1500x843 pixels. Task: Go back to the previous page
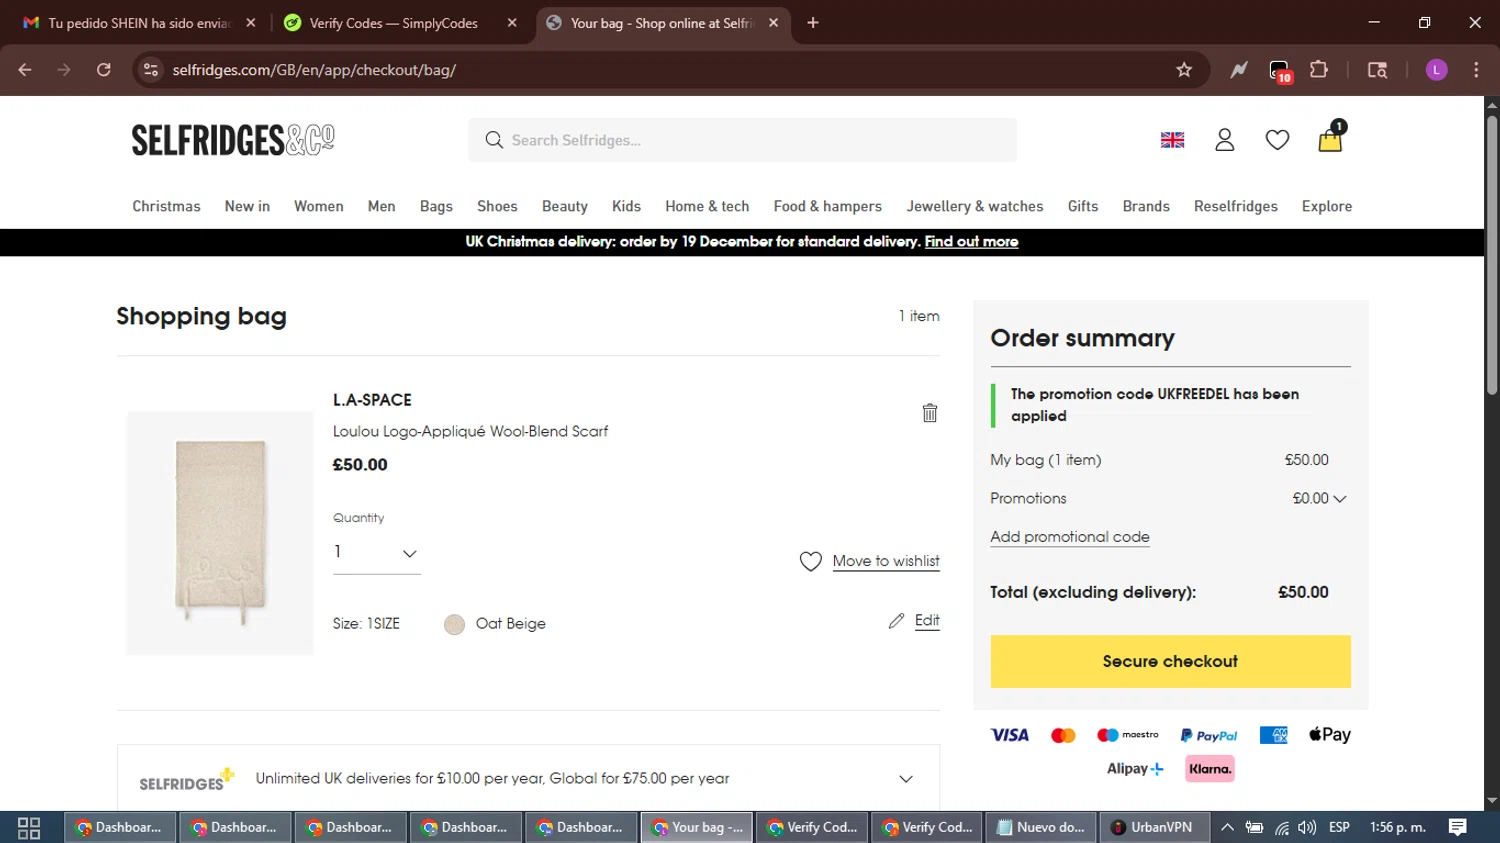coord(25,70)
